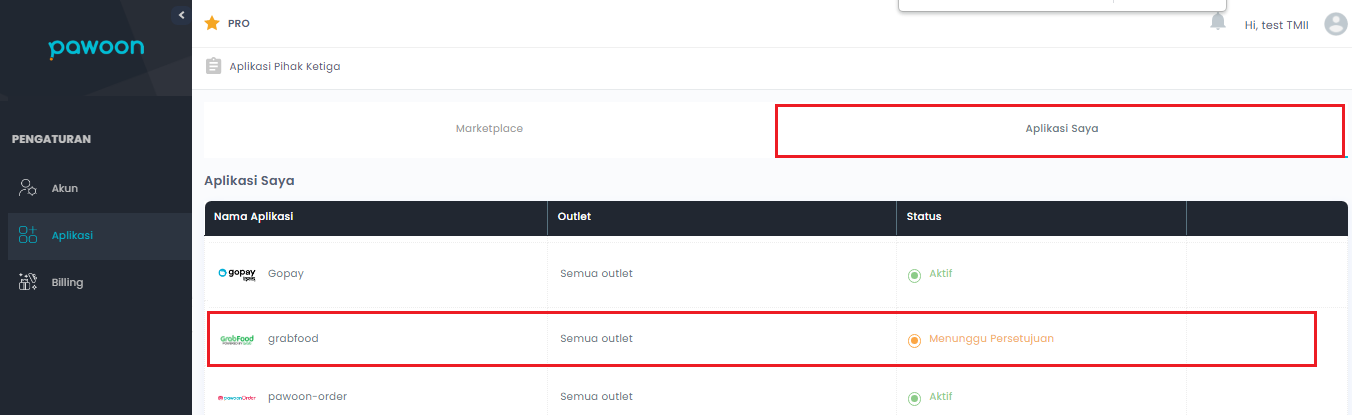Screen dimensions: 1352x415
Task: Open the user profile avatar
Action: (1335, 24)
